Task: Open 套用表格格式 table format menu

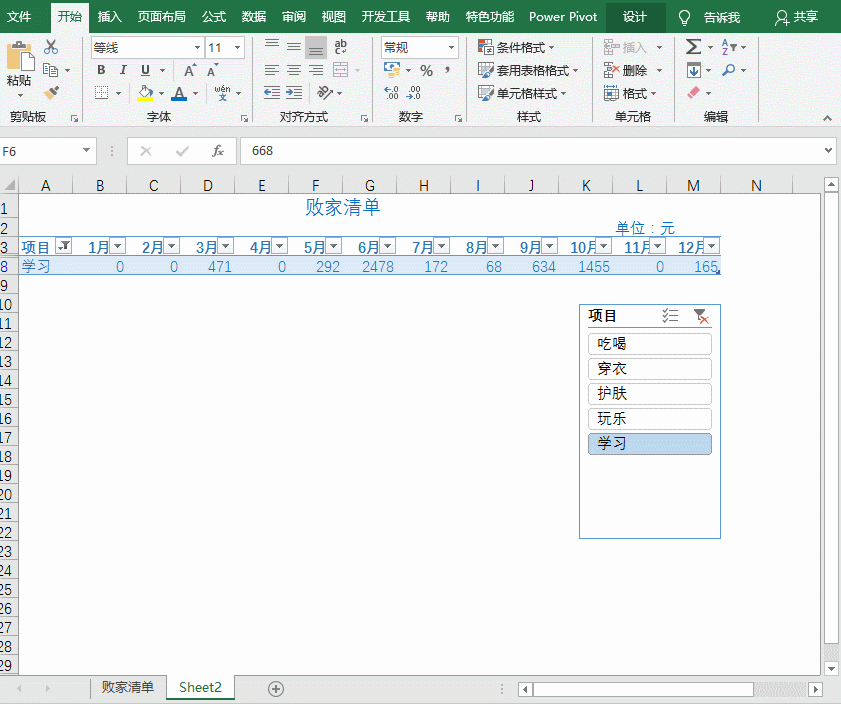Action: click(528, 70)
